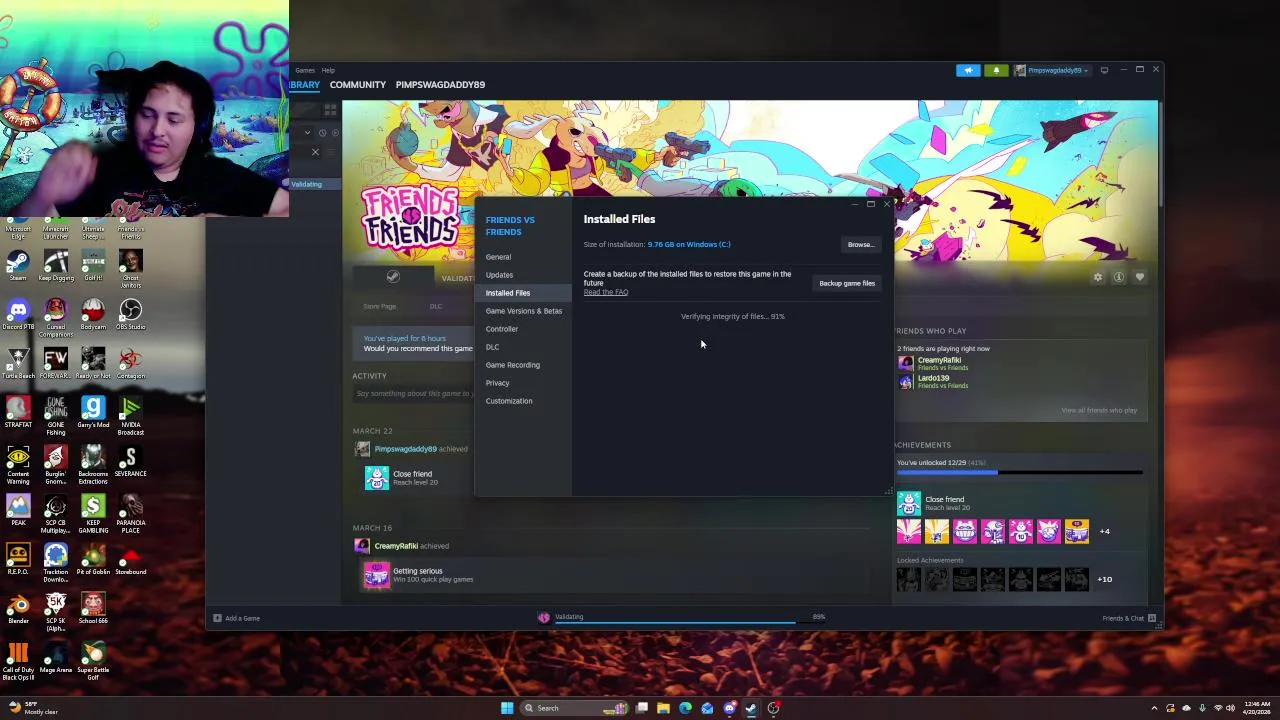Click Add a Game
Screen dimensions: 1280x720
point(237,618)
